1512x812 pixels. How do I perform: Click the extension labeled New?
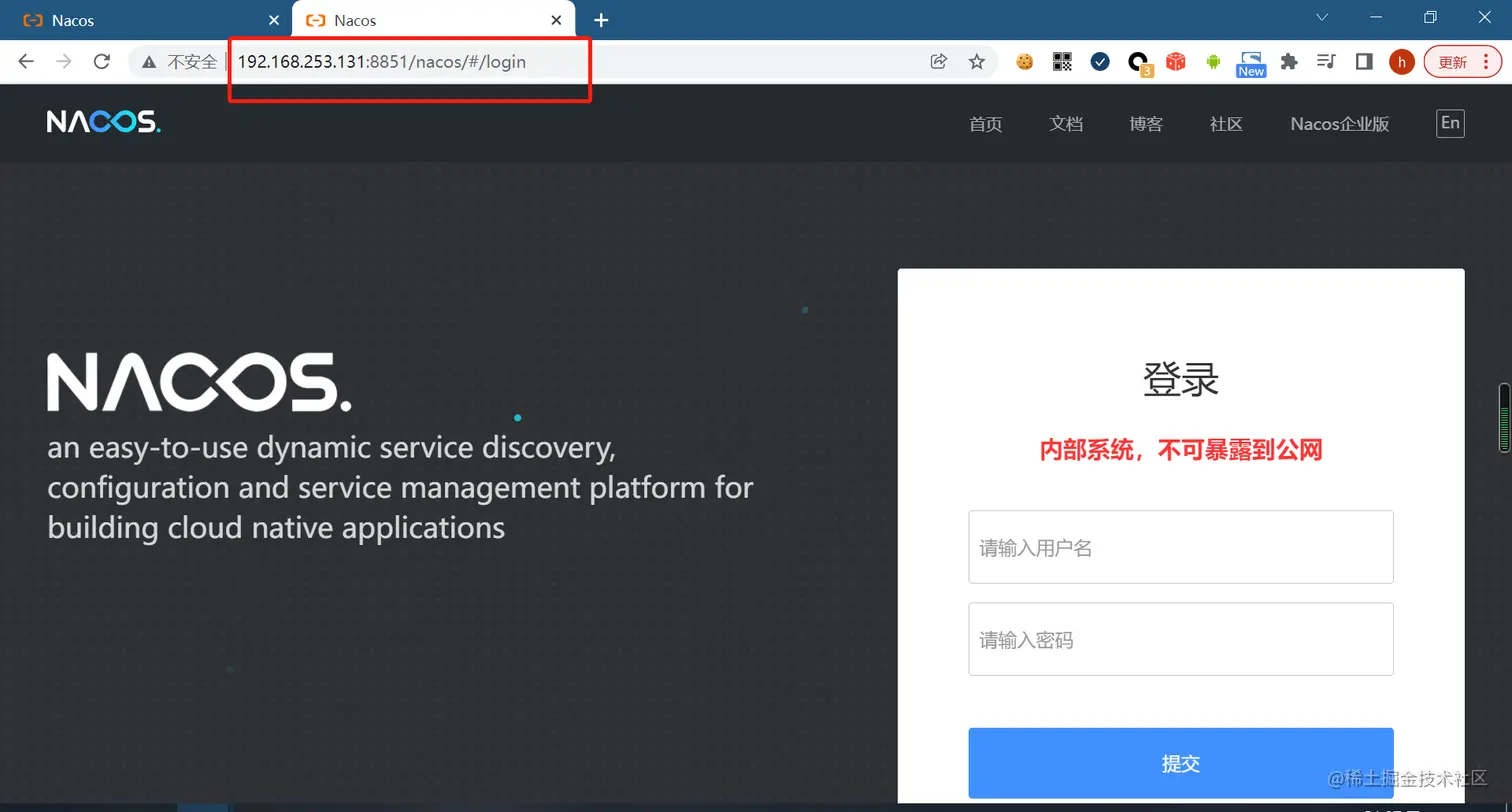pos(1251,64)
